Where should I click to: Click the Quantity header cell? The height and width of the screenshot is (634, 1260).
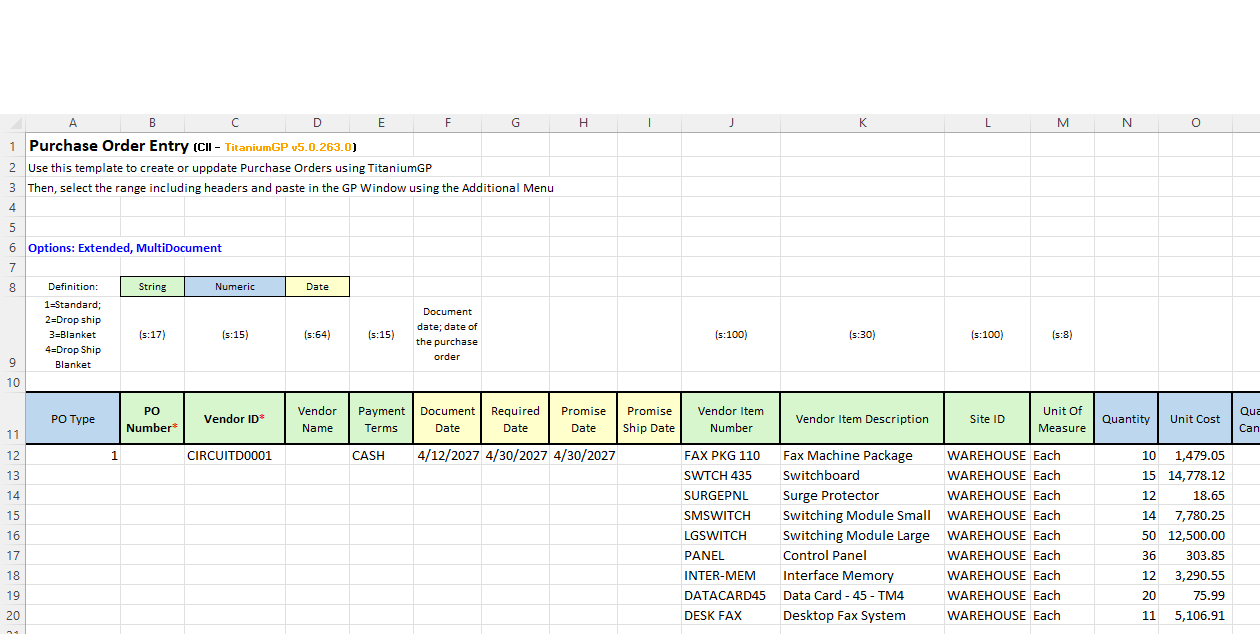[x=1126, y=419]
